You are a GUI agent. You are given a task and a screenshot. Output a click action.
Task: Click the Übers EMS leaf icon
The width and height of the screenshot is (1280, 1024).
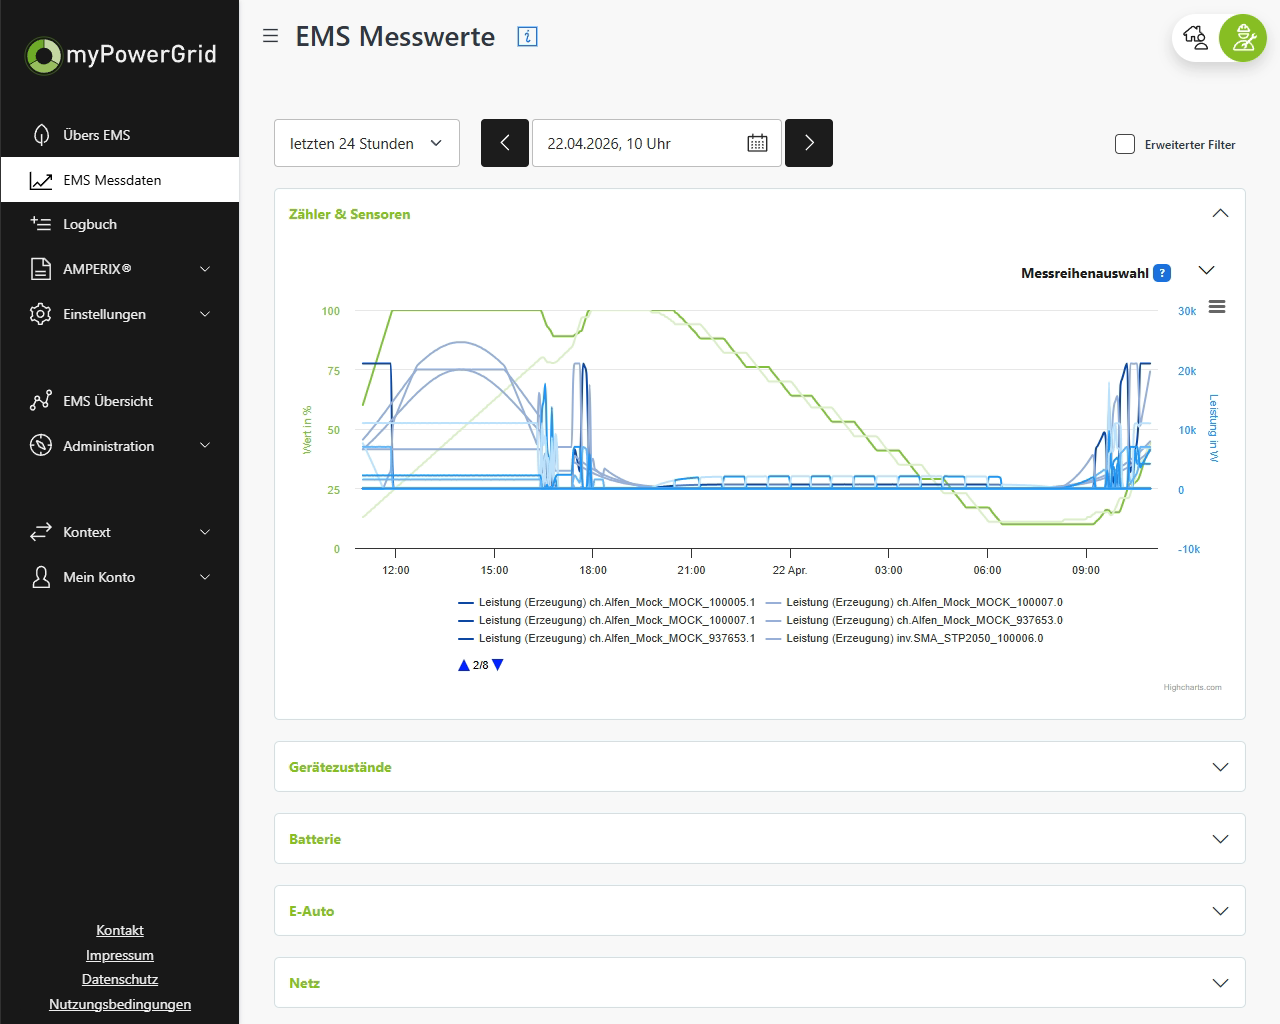(41, 135)
